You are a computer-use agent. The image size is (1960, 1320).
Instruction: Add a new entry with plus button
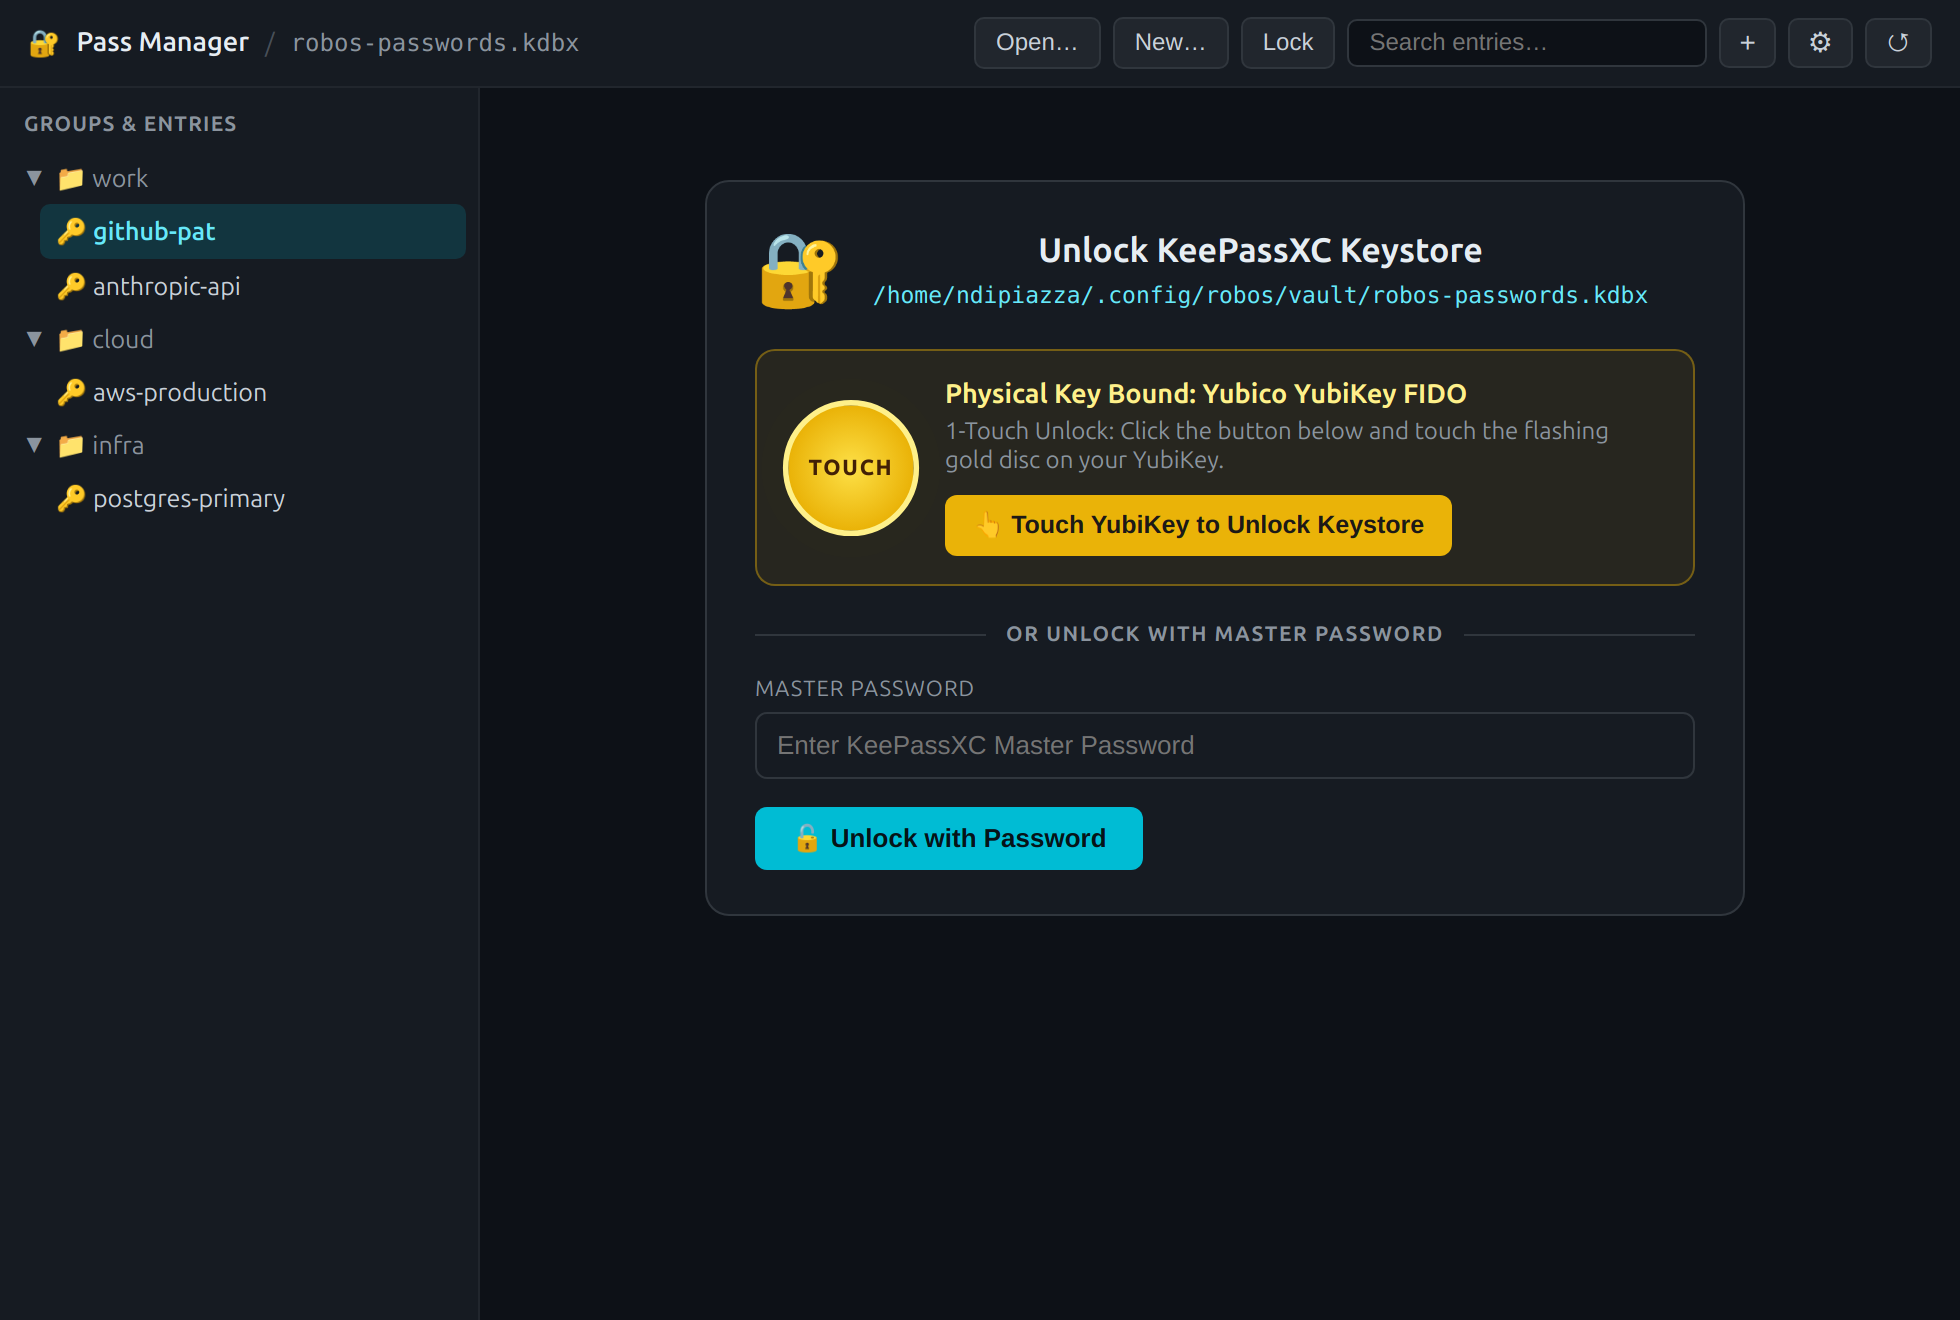1747,43
